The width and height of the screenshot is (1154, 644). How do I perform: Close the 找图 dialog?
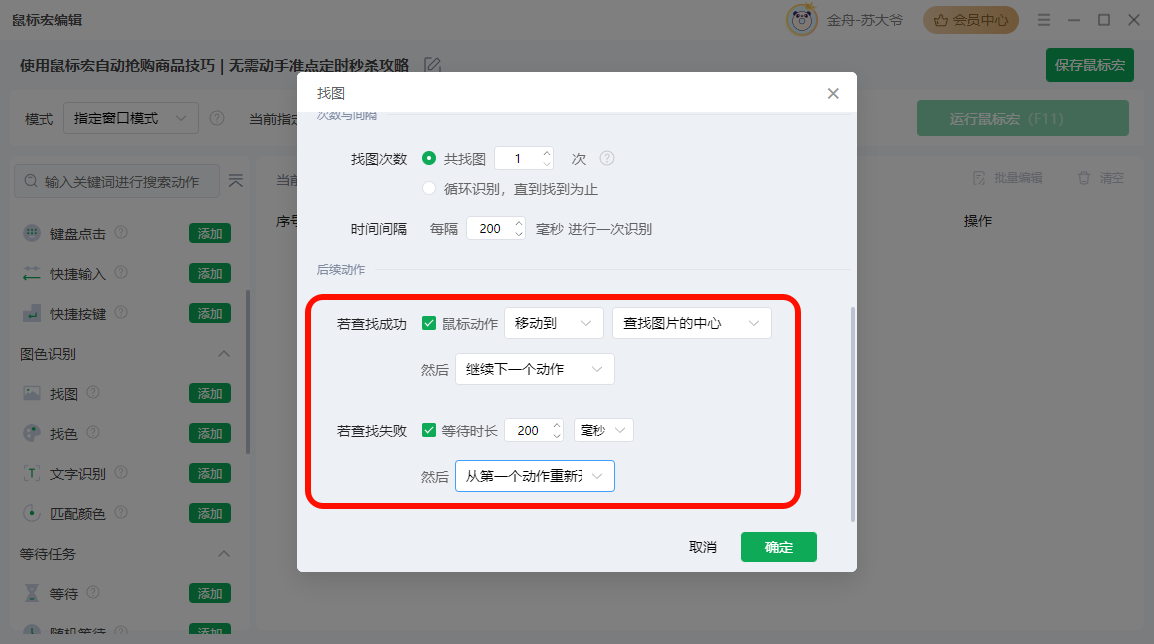832,93
